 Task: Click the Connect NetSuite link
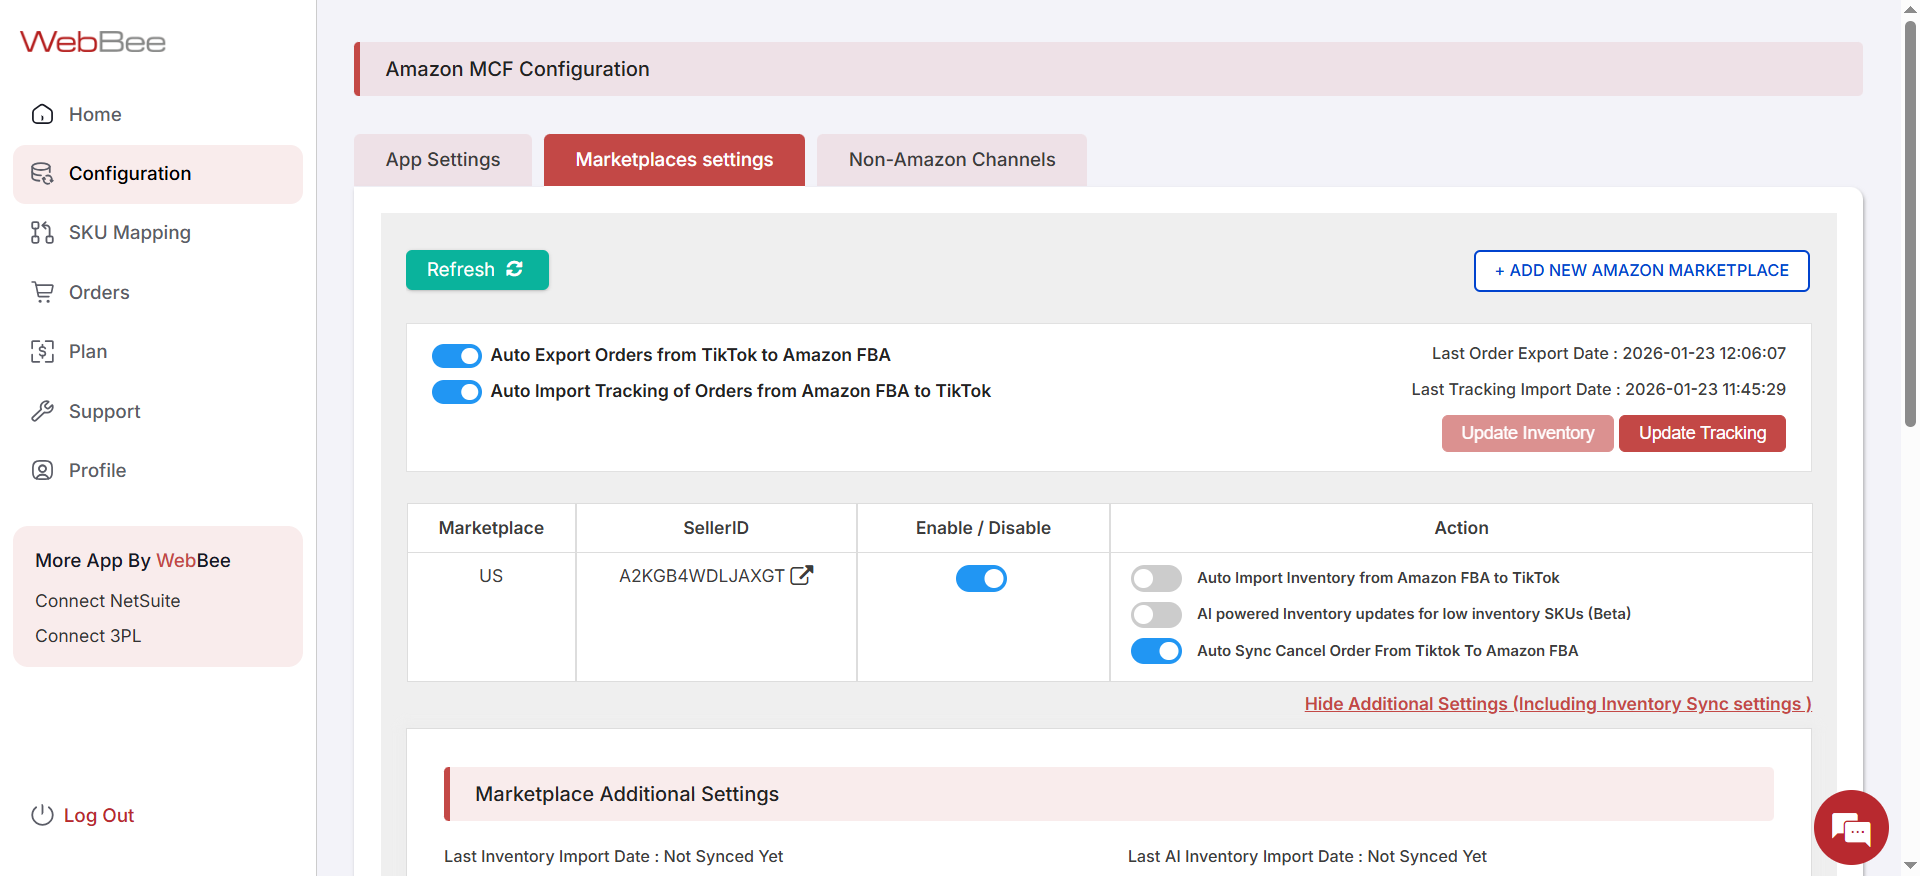point(108,601)
